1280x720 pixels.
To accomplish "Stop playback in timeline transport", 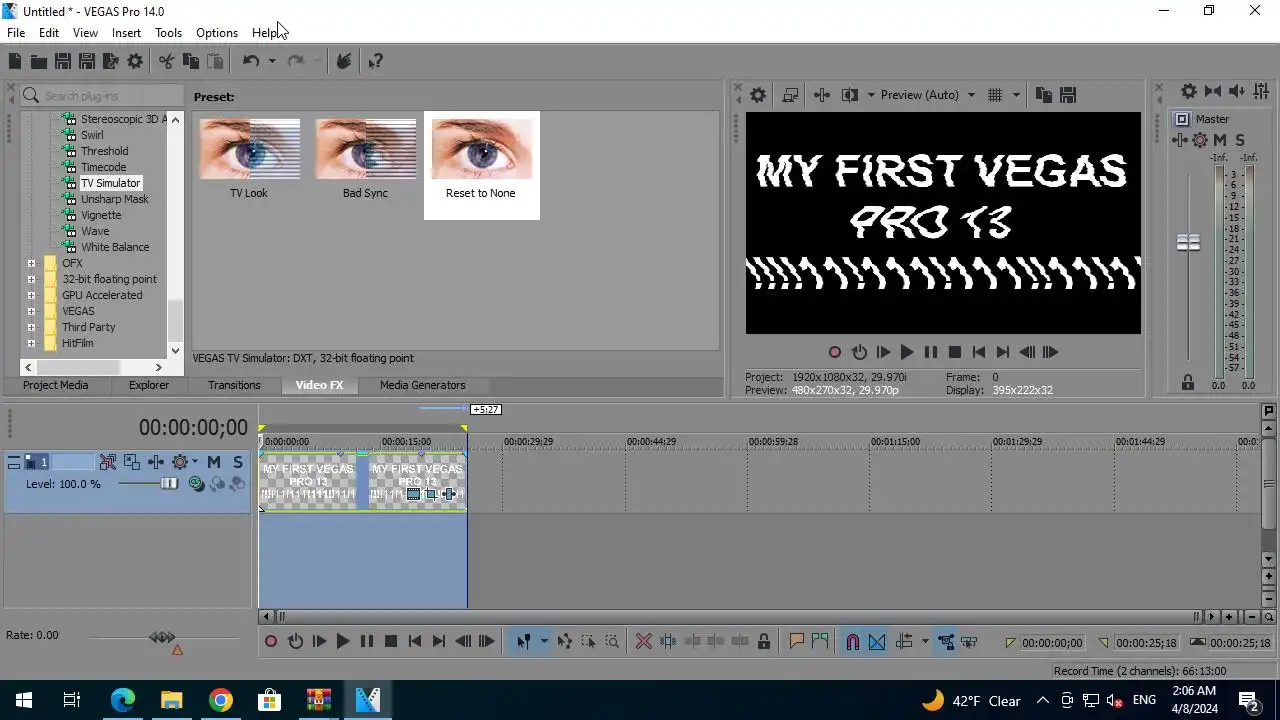I will pyautogui.click(x=391, y=642).
